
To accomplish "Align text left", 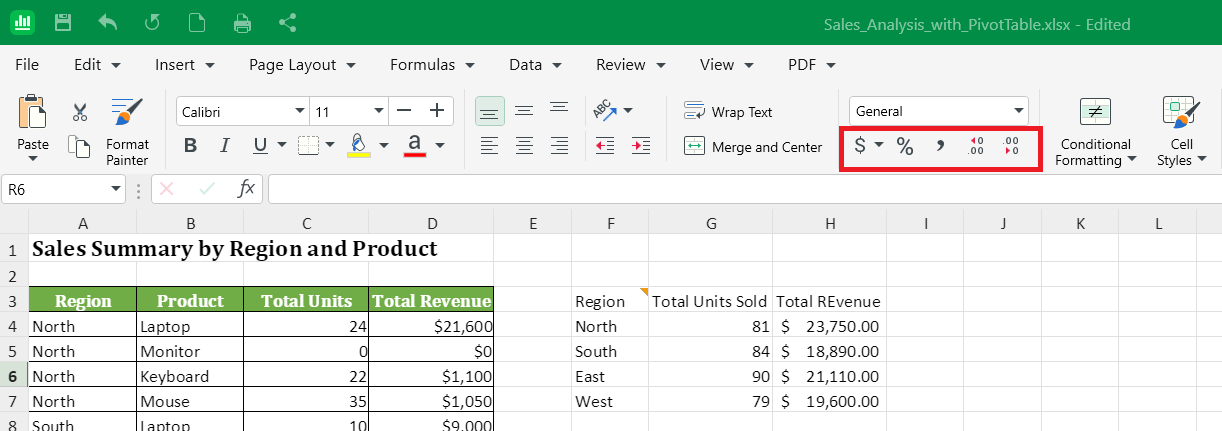I will coord(488,146).
